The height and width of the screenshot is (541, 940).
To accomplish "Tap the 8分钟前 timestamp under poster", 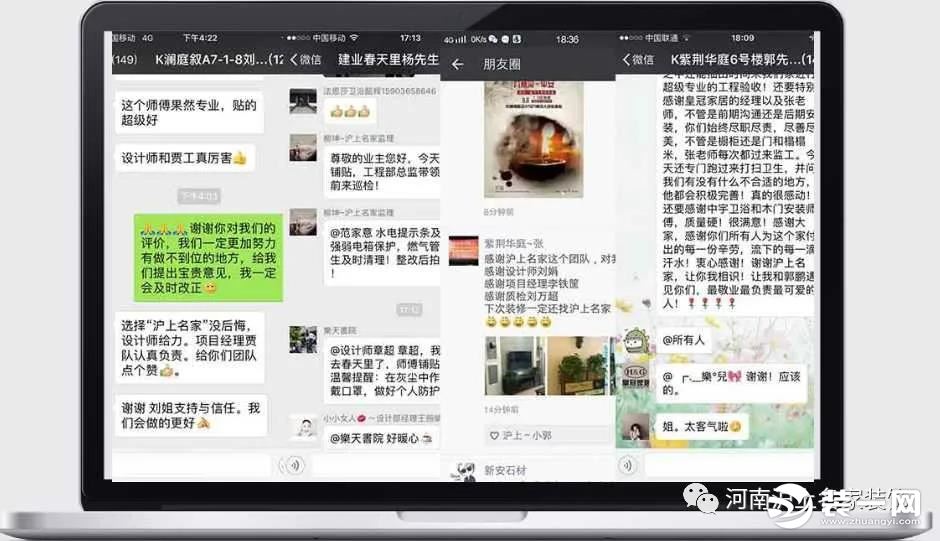I will coord(499,212).
